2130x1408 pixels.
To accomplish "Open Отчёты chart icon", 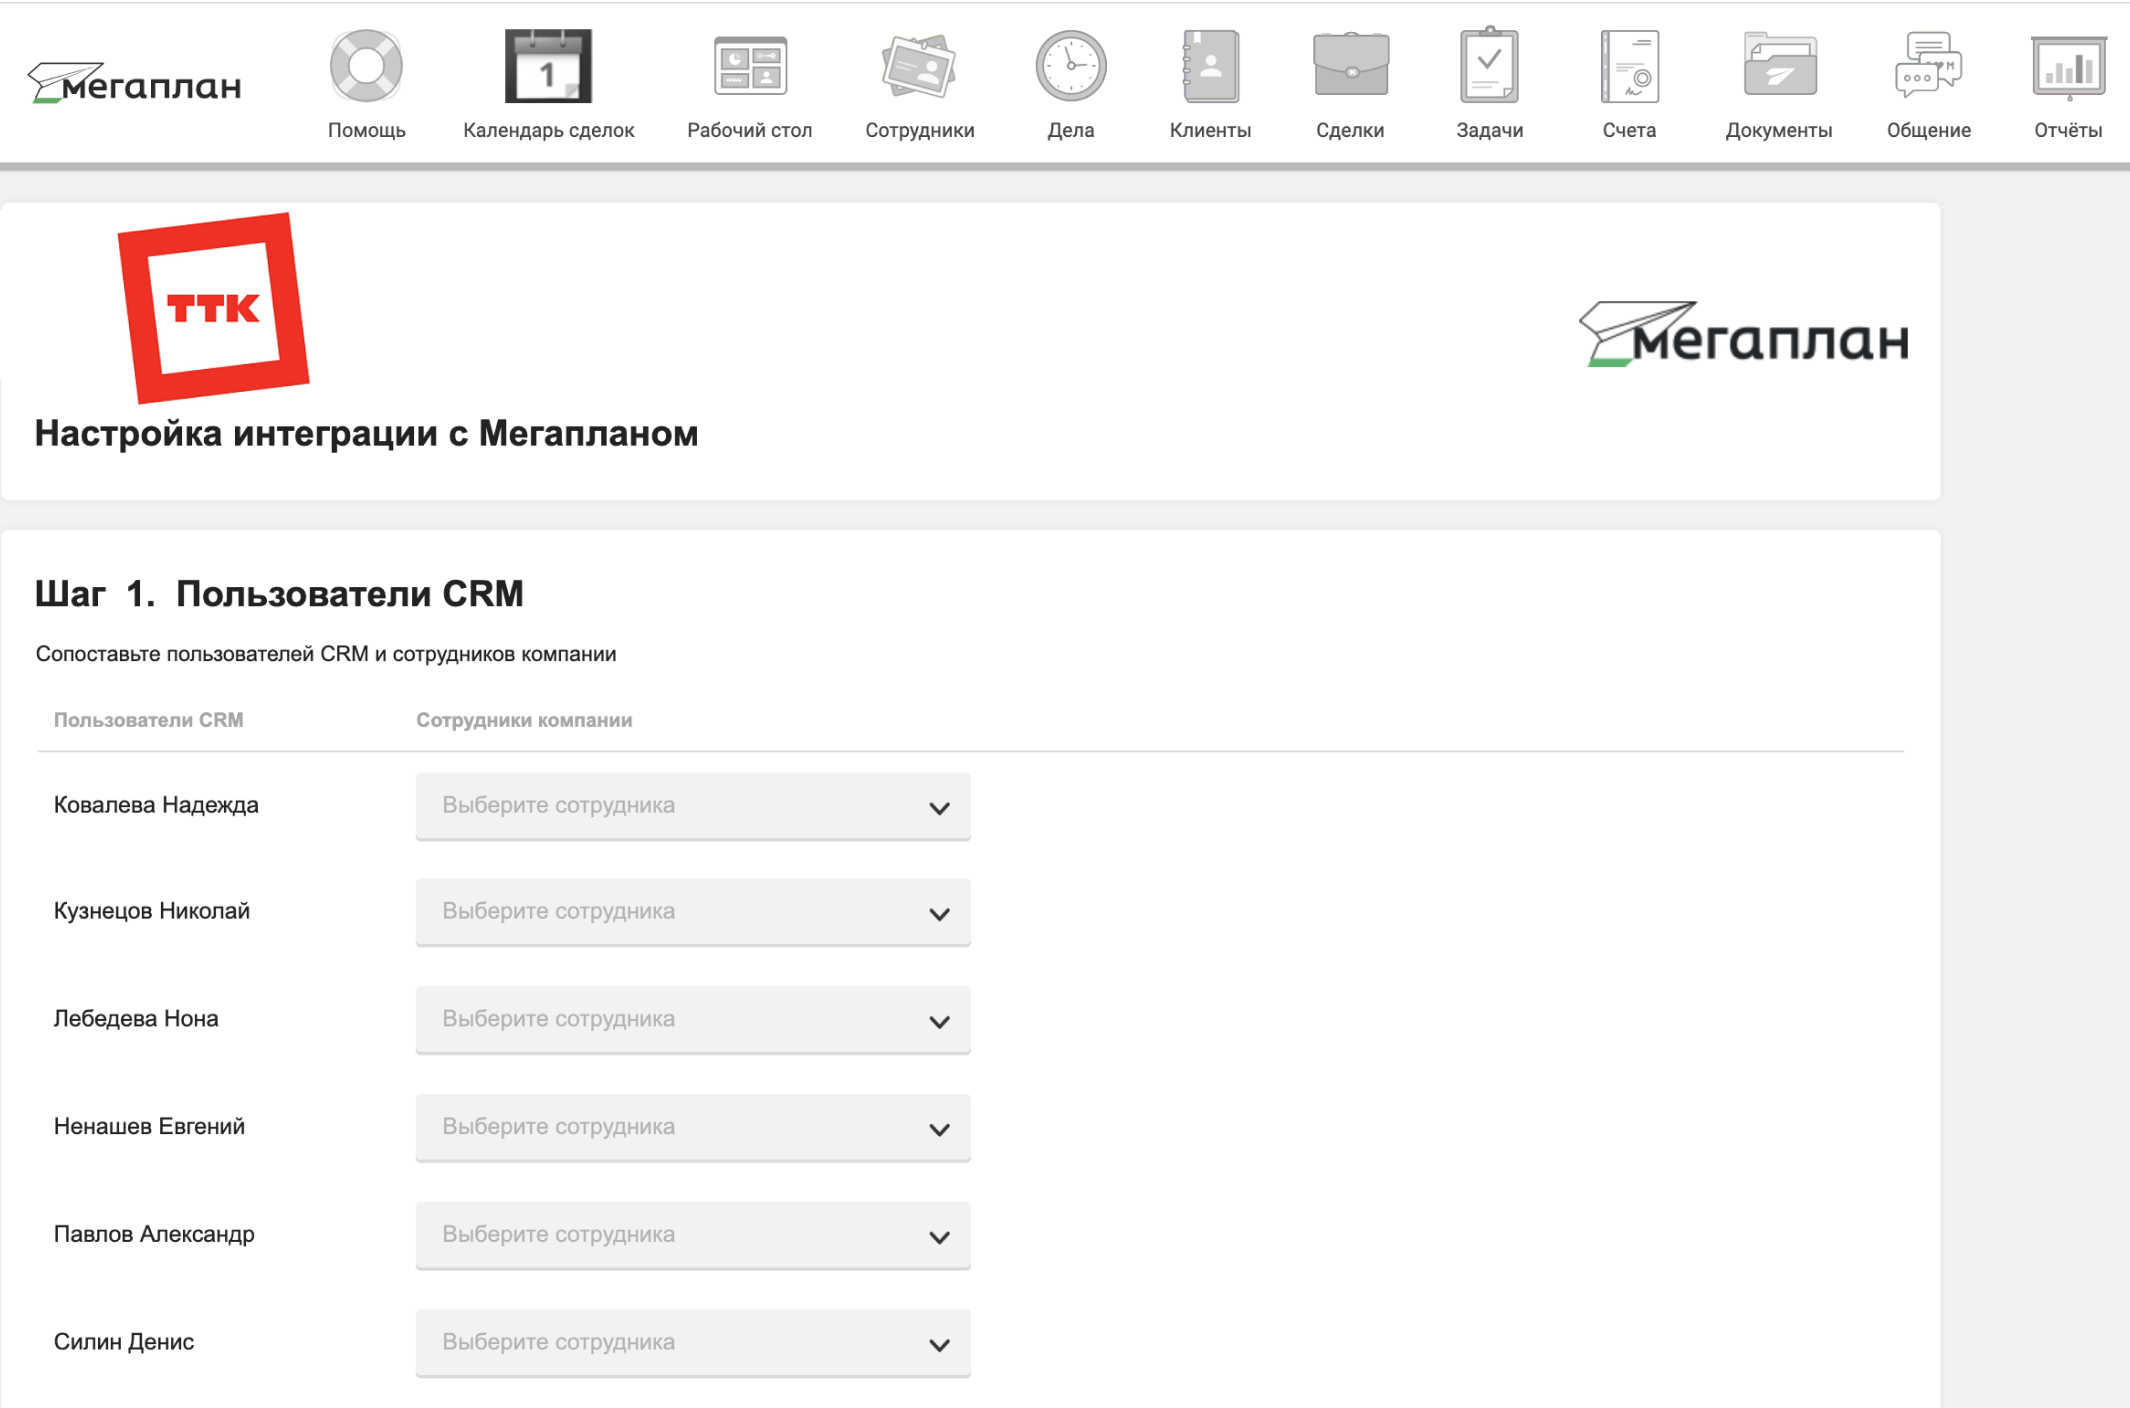I will (x=2068, y=67).
